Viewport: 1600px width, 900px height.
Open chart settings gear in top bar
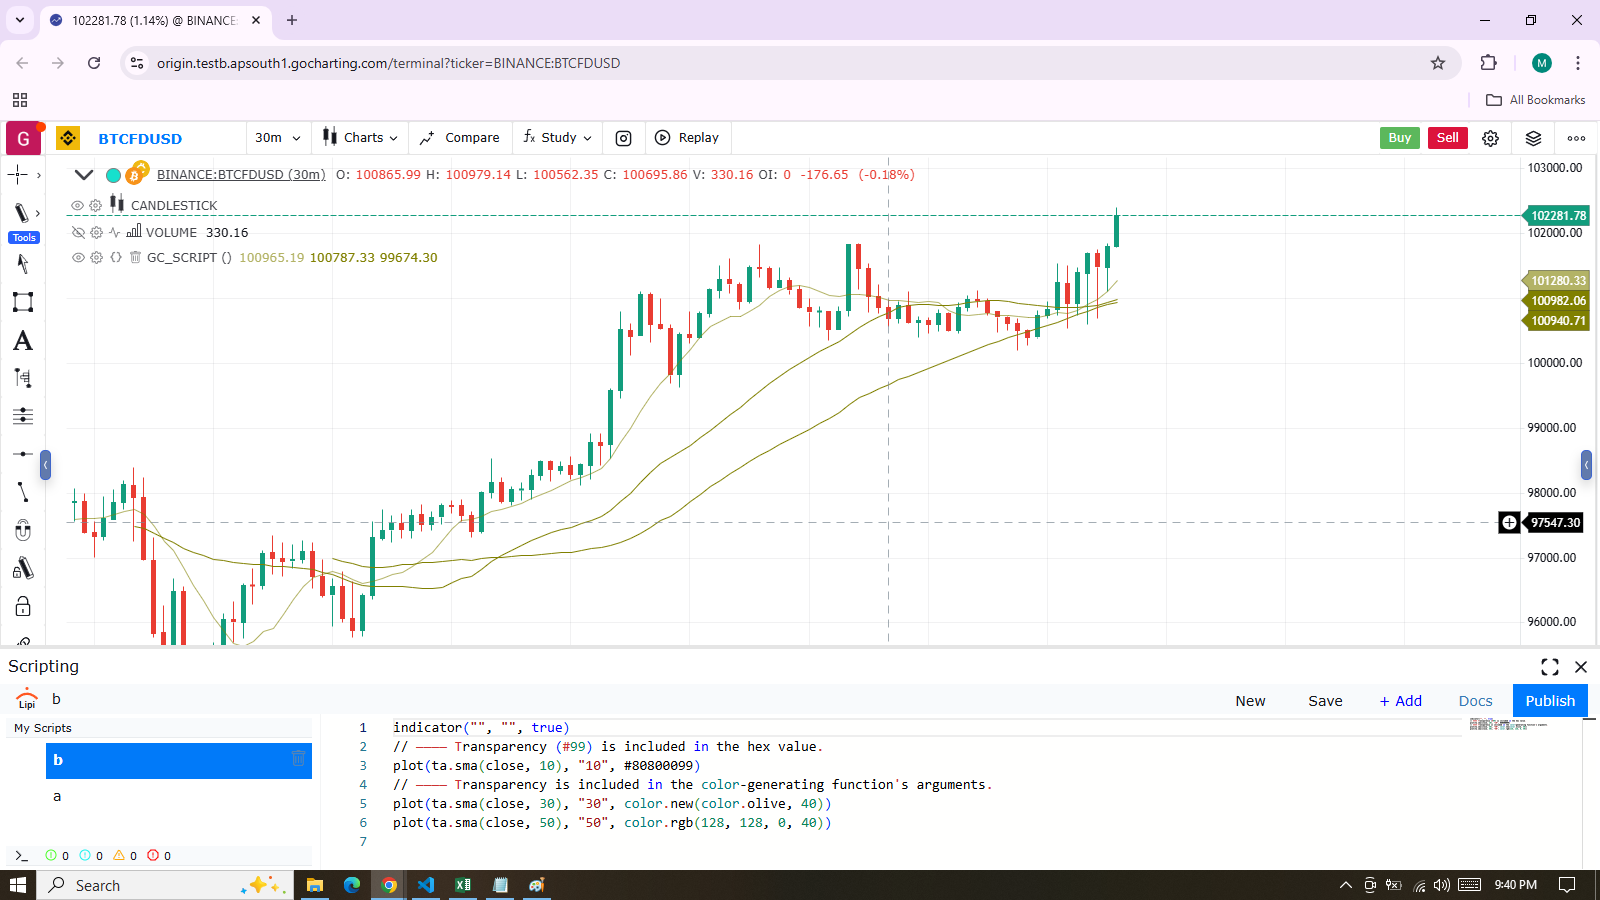click(x=1490, y=138)
